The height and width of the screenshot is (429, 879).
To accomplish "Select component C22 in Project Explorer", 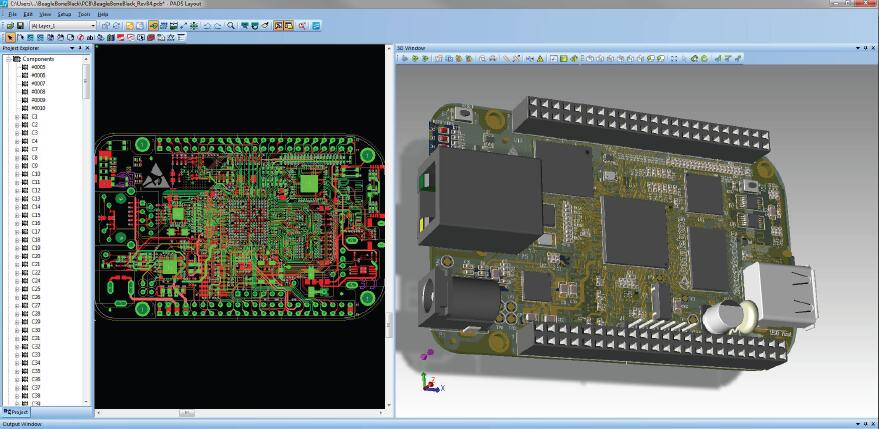I will [35, 273].
